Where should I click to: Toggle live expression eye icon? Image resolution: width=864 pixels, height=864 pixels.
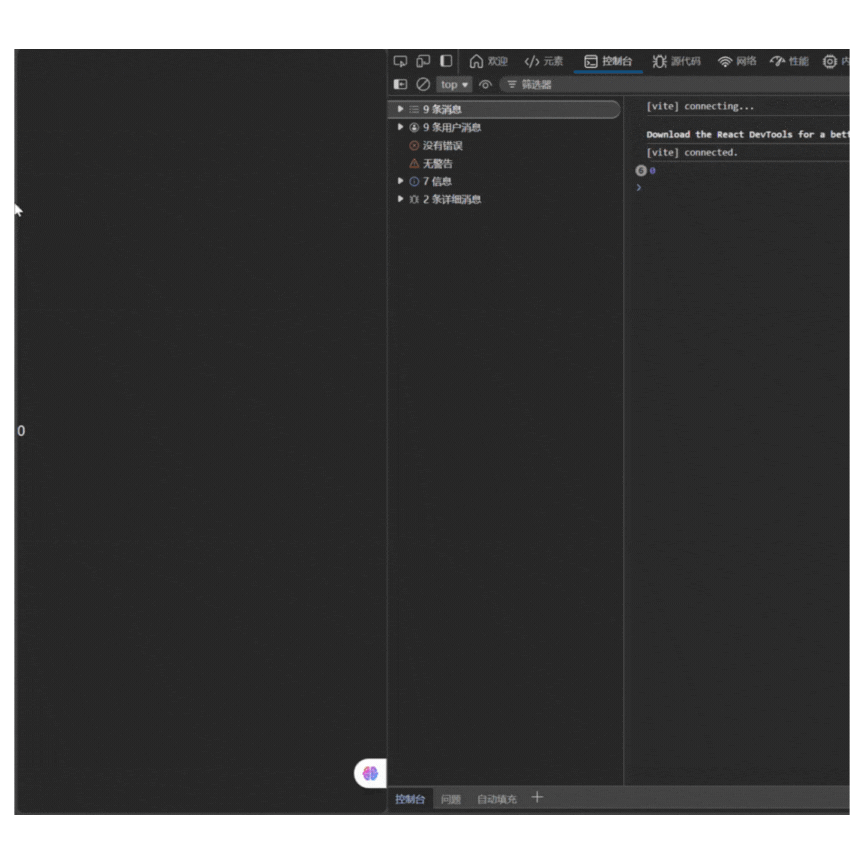coord(485,84)
